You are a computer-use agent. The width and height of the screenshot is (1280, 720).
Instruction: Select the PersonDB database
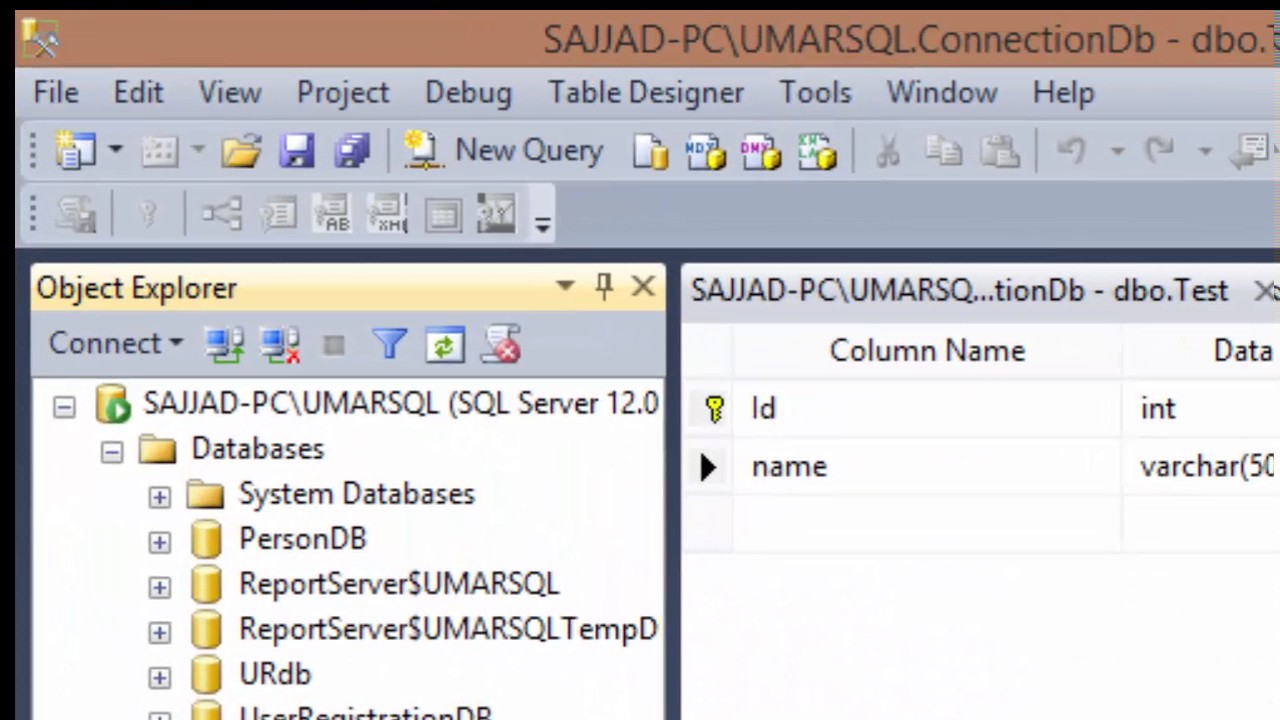(303, 539)
